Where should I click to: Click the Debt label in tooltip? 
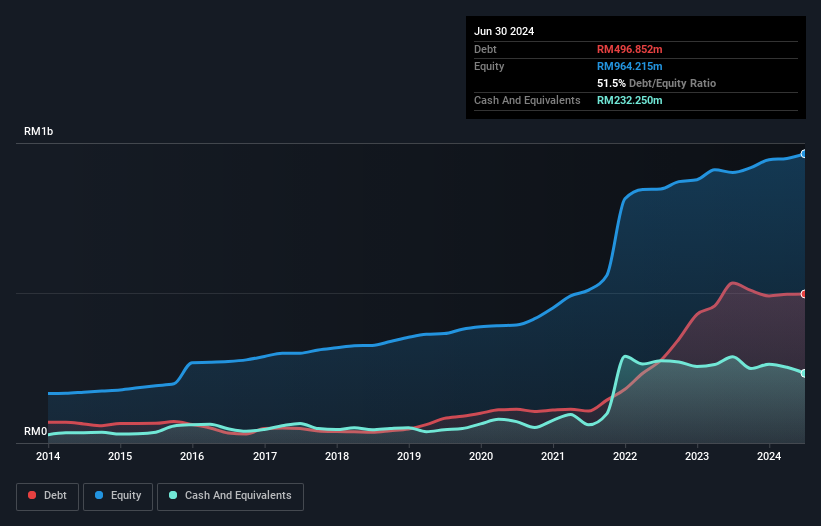coord(485,49)
